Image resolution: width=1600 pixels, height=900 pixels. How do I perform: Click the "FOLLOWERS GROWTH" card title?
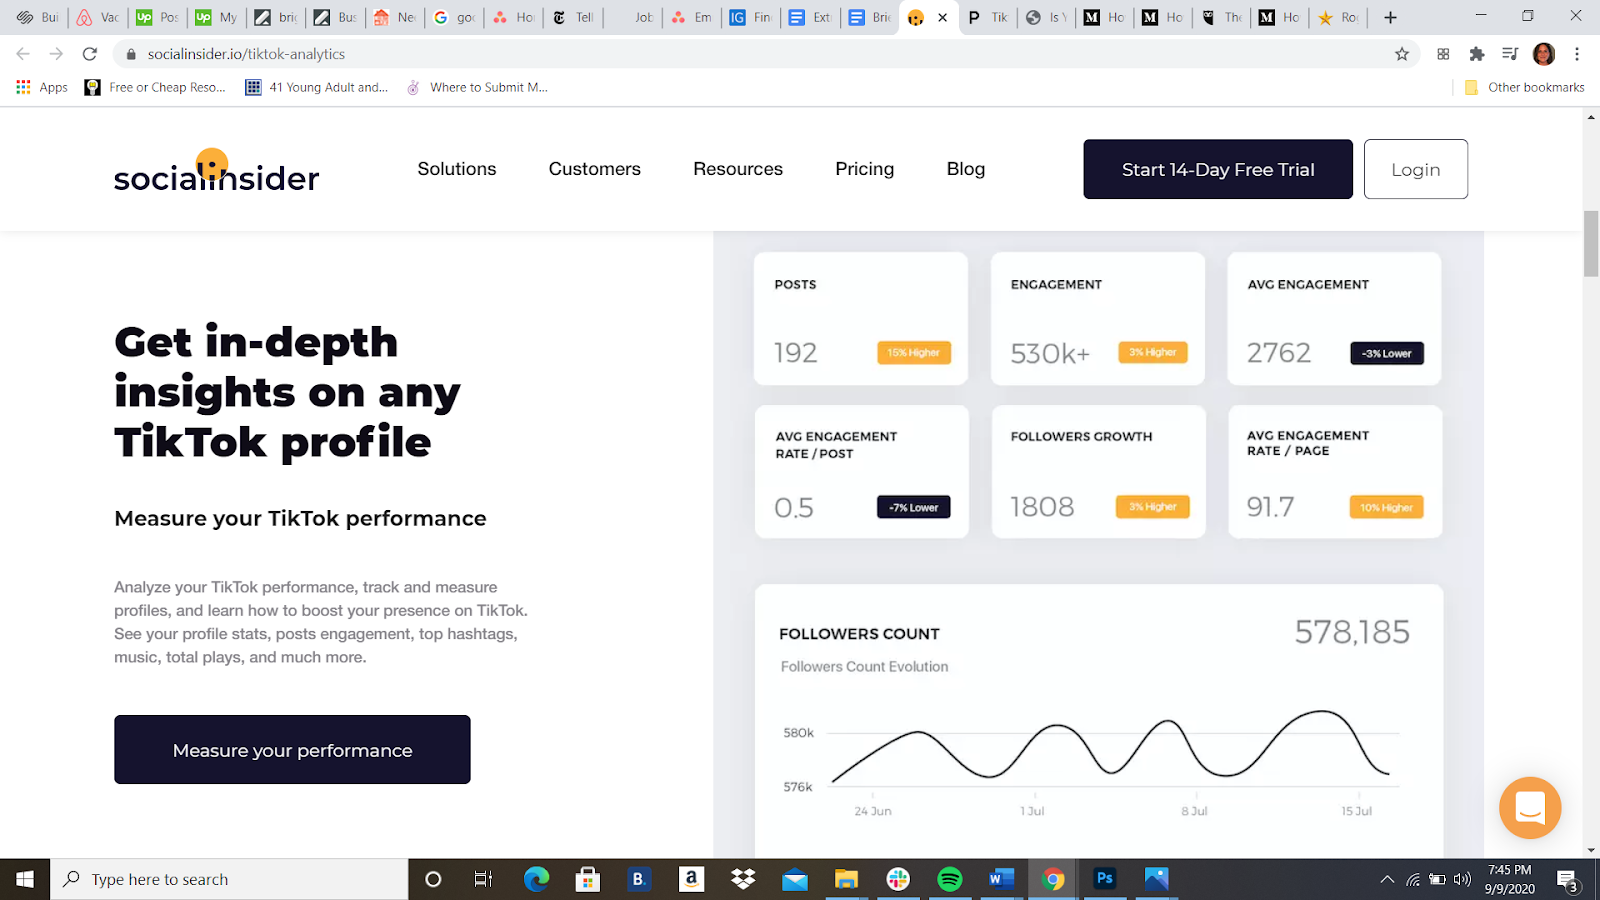point(1082,436)
